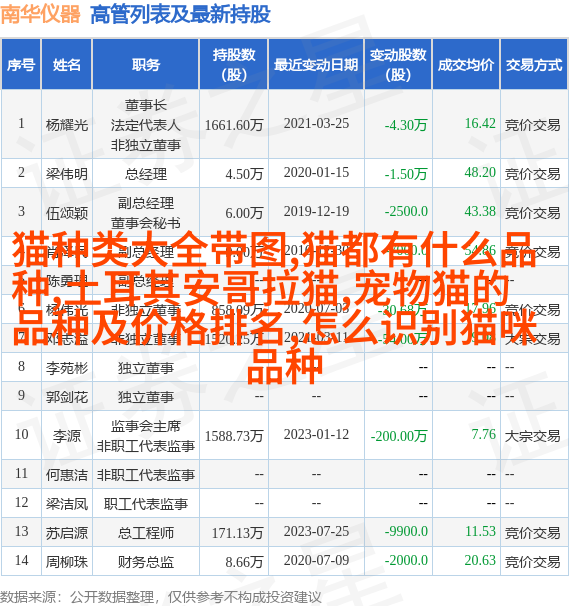Click the 财务总监 position cell
The width and height of the screenshot is (569, 606).
pos(146,562)
